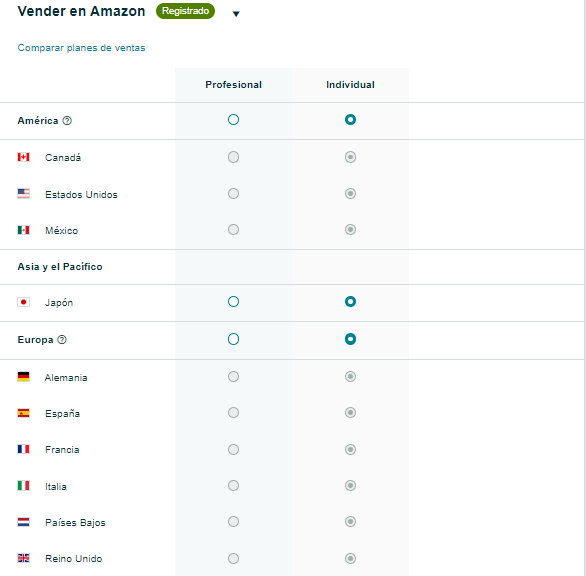Set Individual radio for Países Bajos
The width and height of the screenshot is (586, 576).
tap(350, 521)
